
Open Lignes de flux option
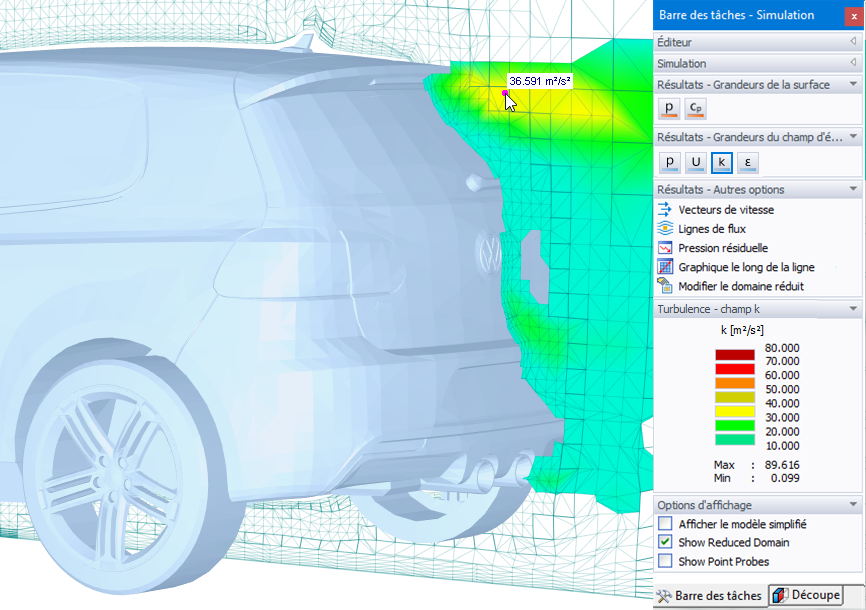712,229
